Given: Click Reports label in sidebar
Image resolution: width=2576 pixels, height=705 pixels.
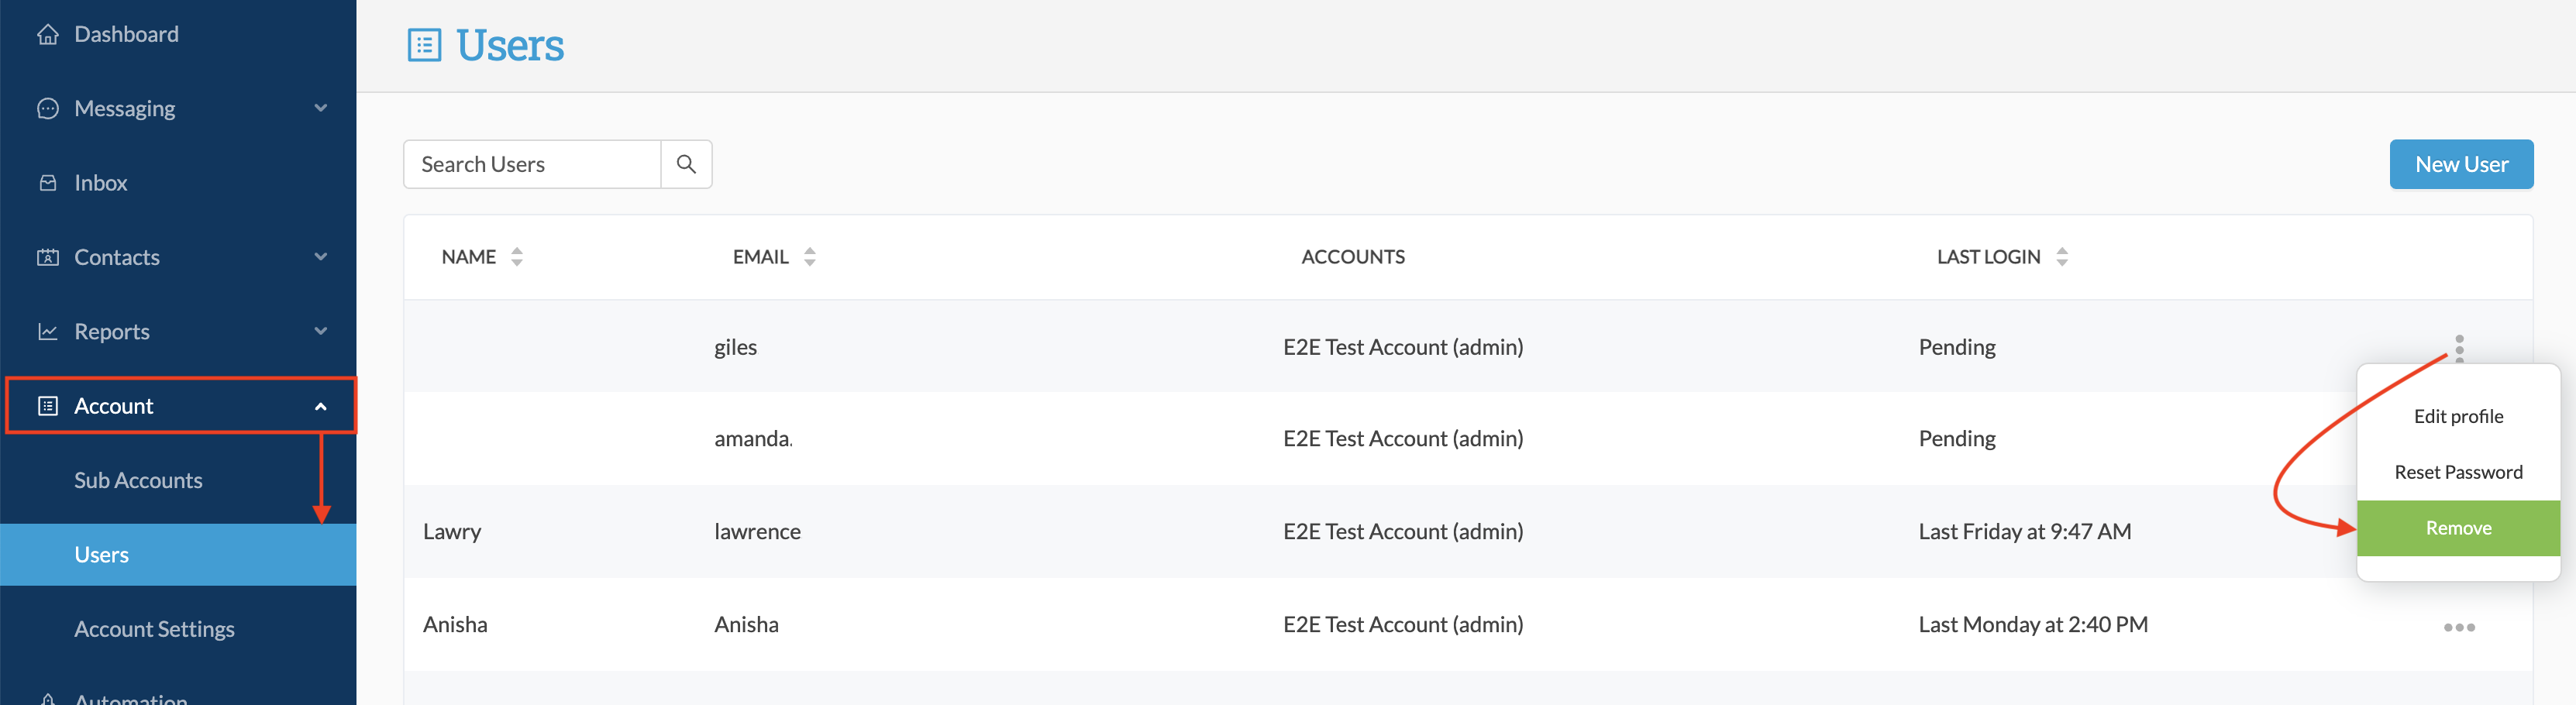Looking at the screenshot, I should click(112, 332).
